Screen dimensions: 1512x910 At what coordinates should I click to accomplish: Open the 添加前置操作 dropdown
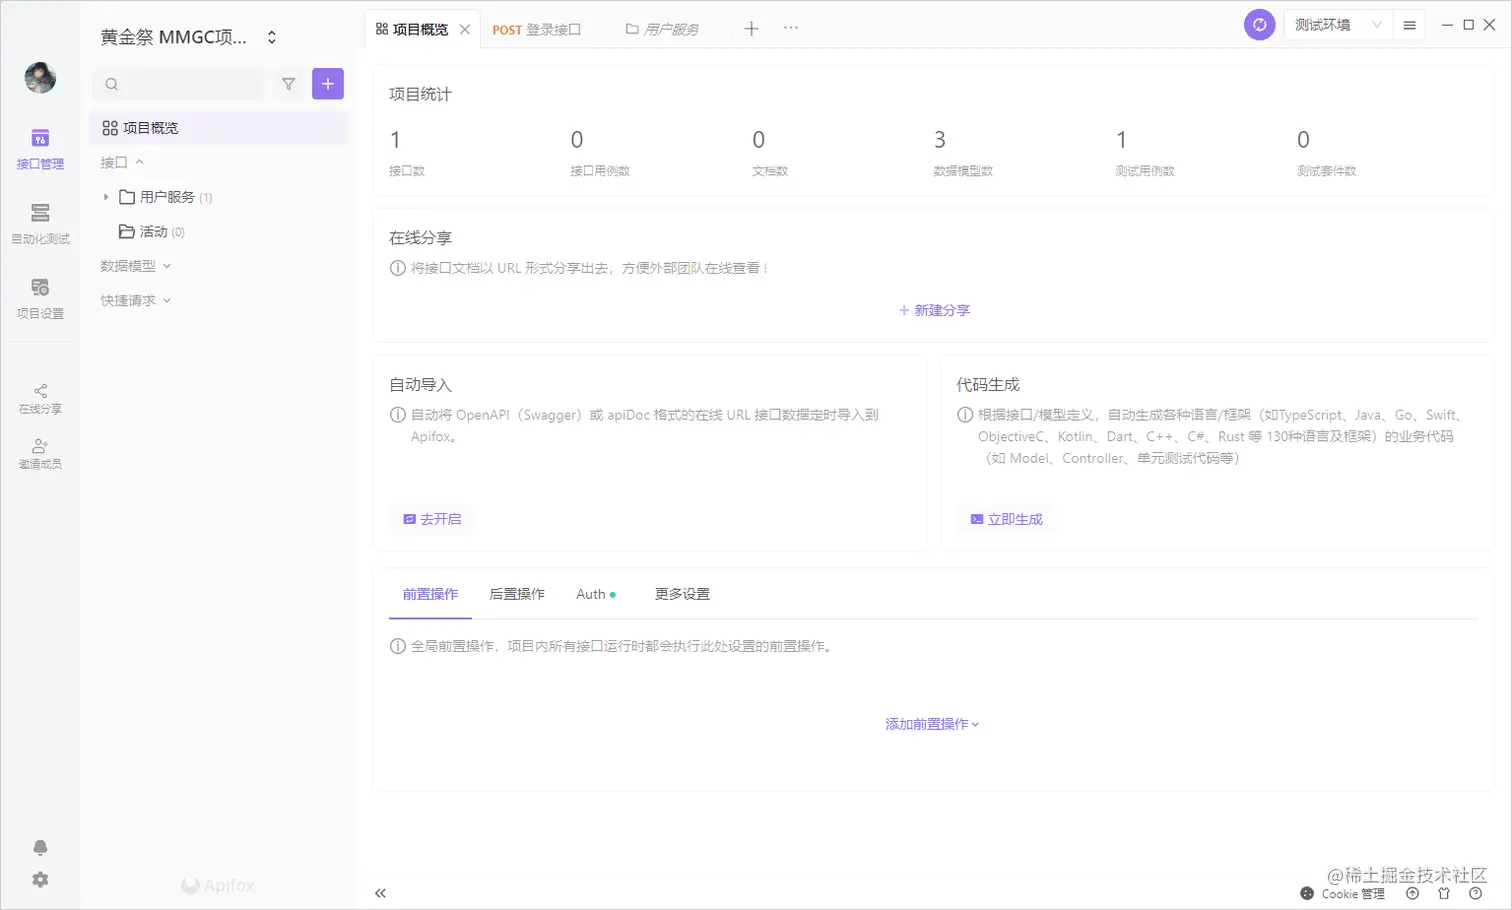(930, 723)
